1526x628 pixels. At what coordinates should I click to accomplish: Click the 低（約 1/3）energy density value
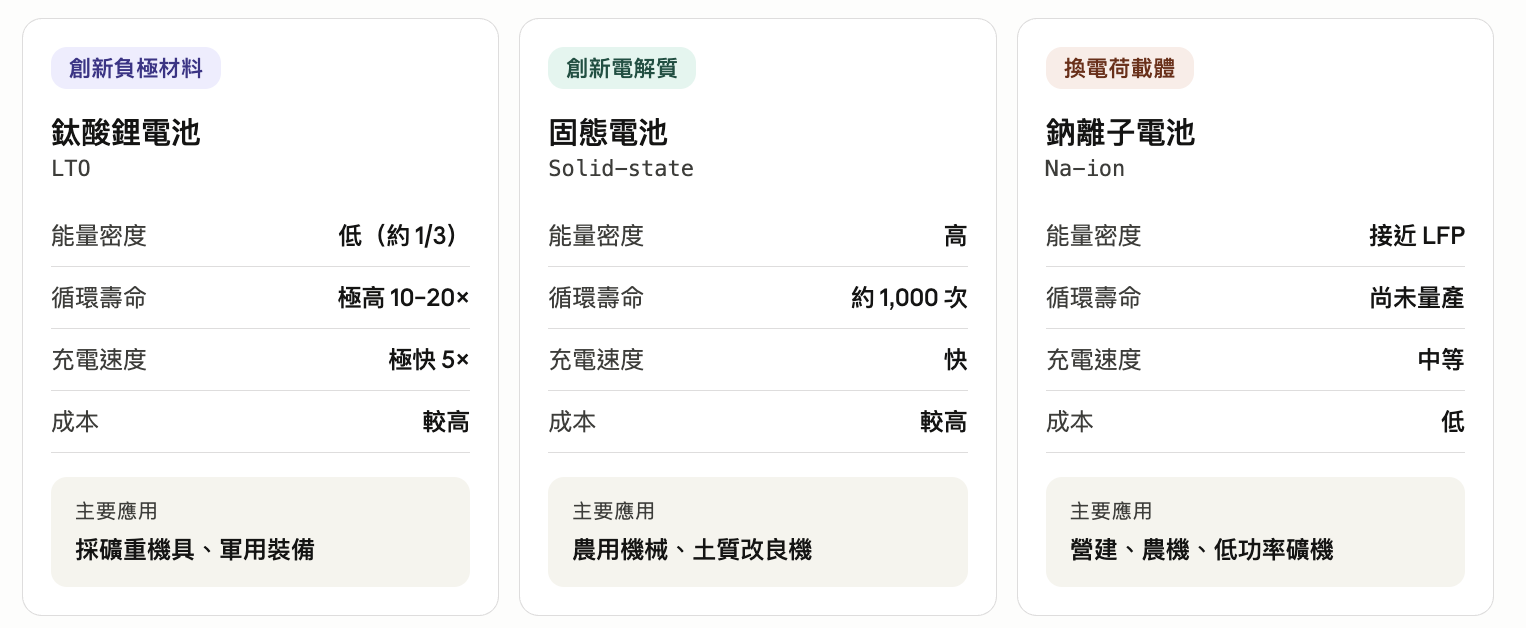click(404, 236)
